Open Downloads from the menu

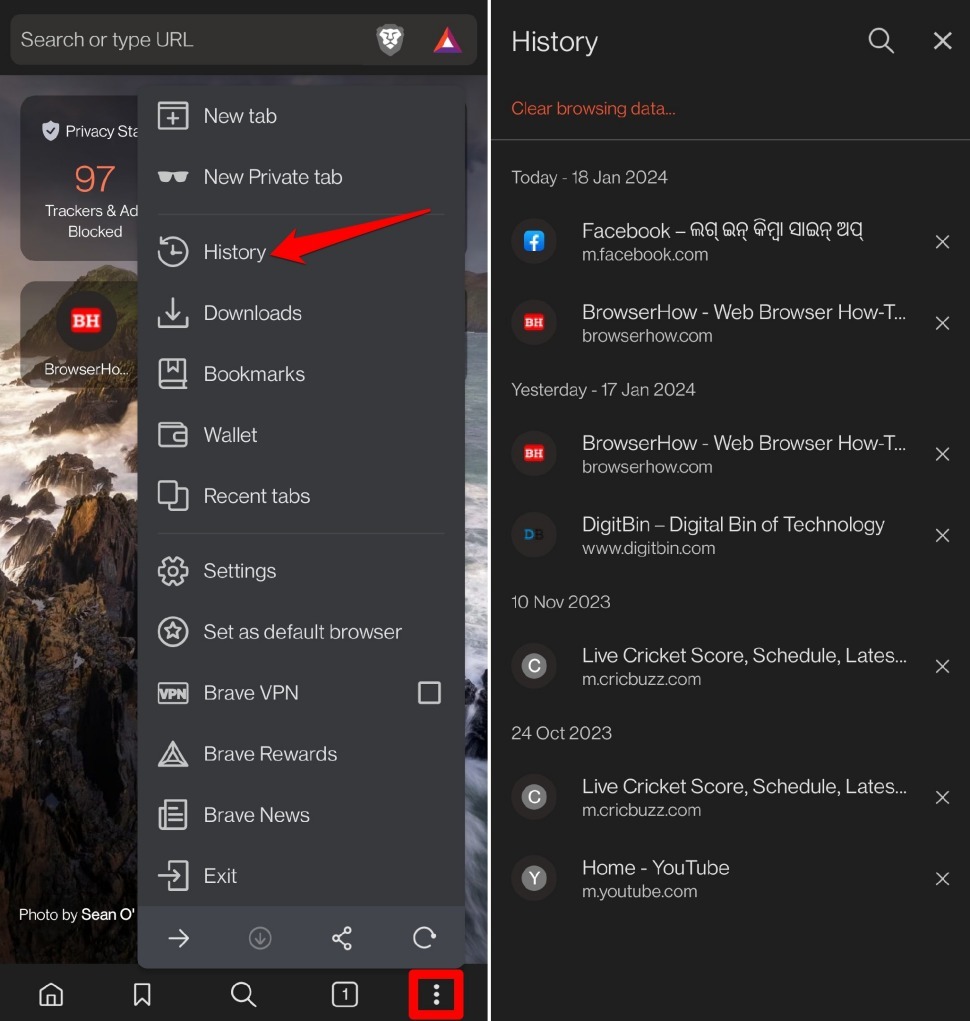[301, 313]
